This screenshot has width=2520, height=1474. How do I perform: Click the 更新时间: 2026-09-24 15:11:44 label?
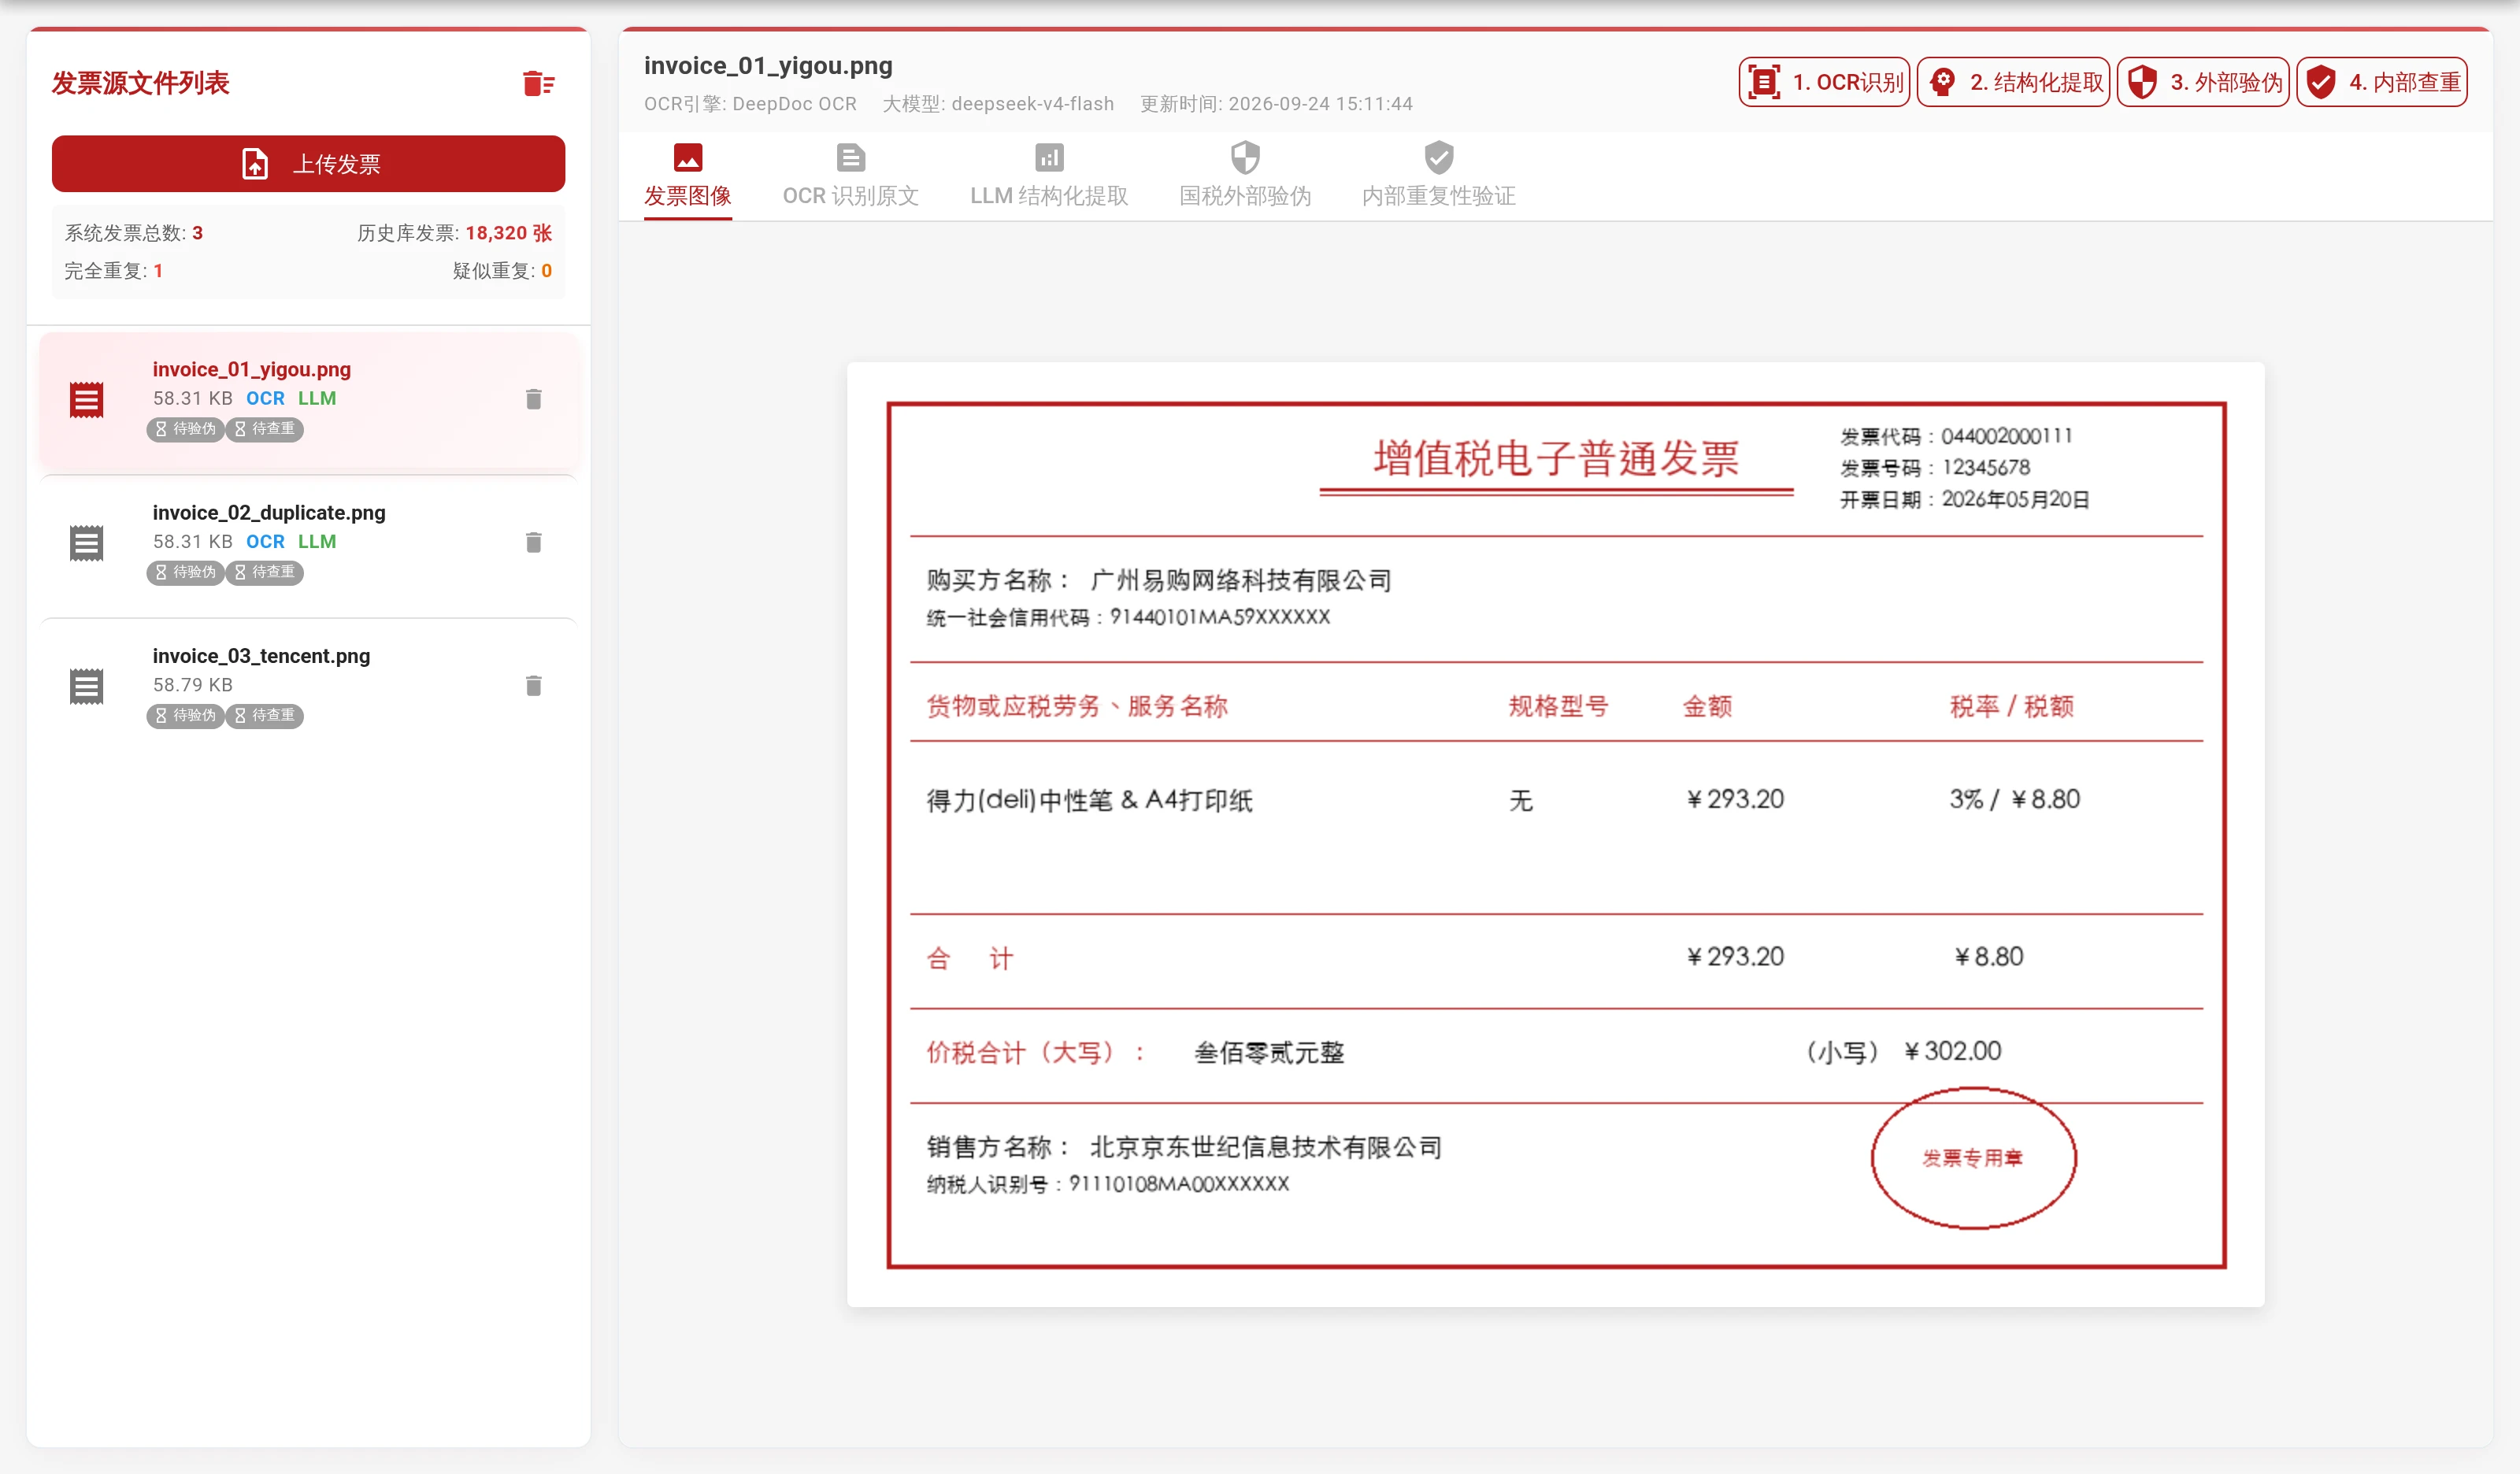point(1277,104)
